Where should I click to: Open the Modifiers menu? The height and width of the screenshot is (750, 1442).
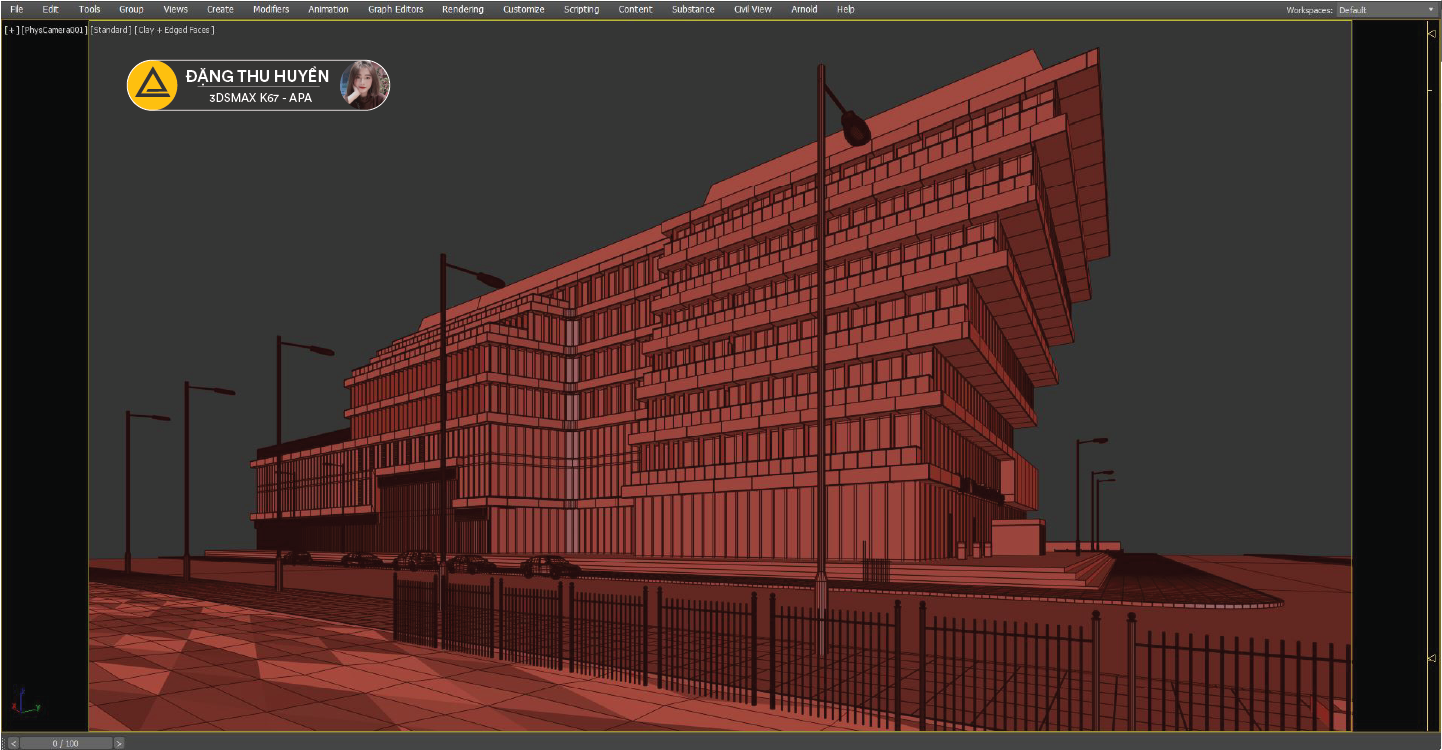pyautogui.click(x=270, y=10)
